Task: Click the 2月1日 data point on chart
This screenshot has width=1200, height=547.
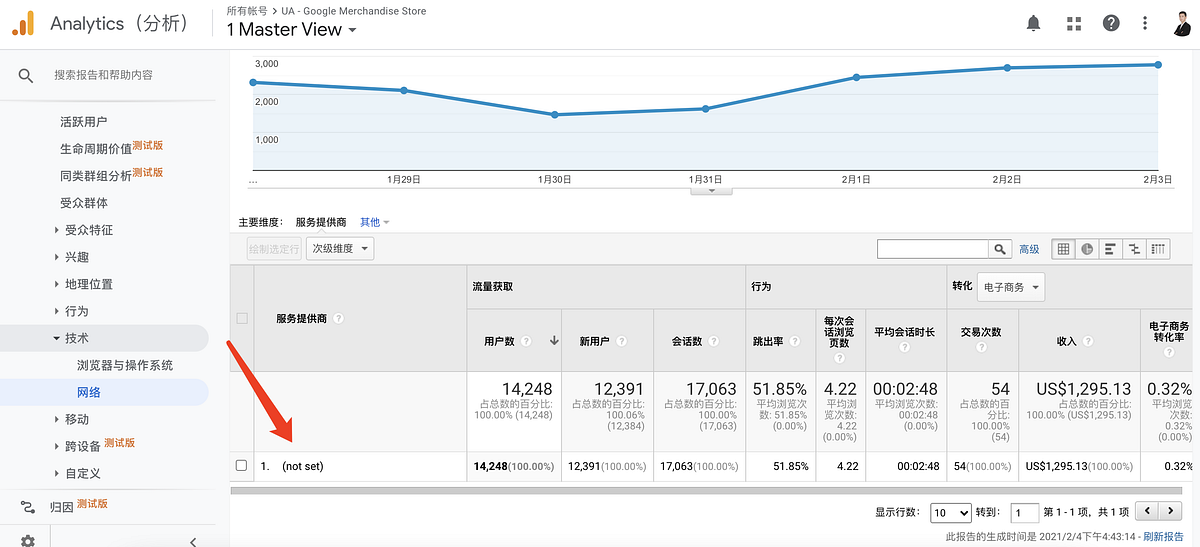Action: (856, 77)
